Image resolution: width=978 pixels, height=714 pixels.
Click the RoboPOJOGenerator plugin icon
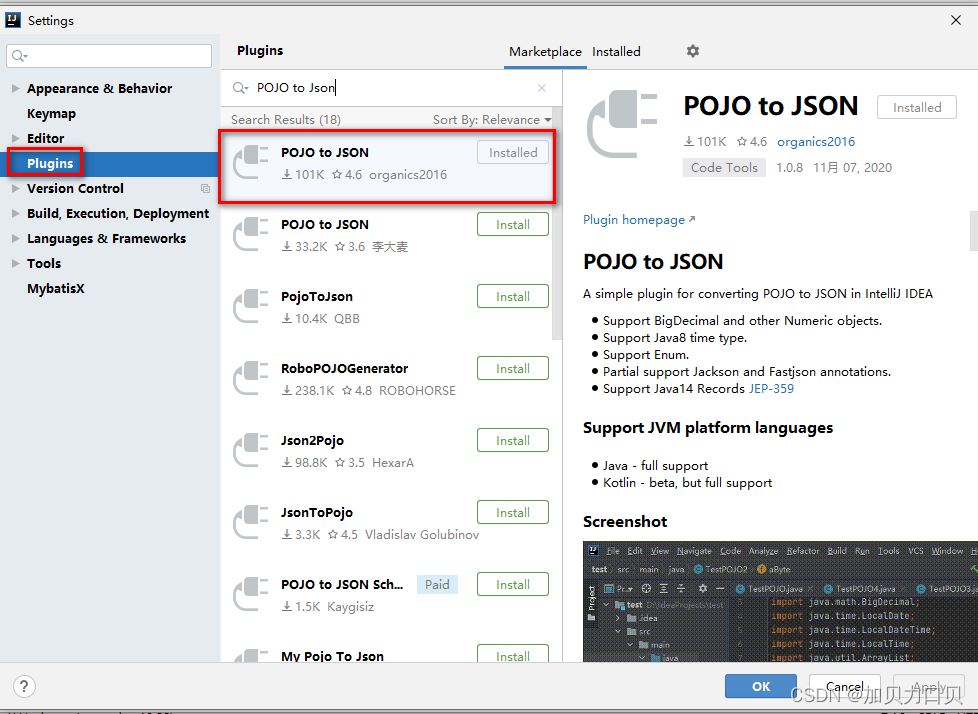(251, 379)
